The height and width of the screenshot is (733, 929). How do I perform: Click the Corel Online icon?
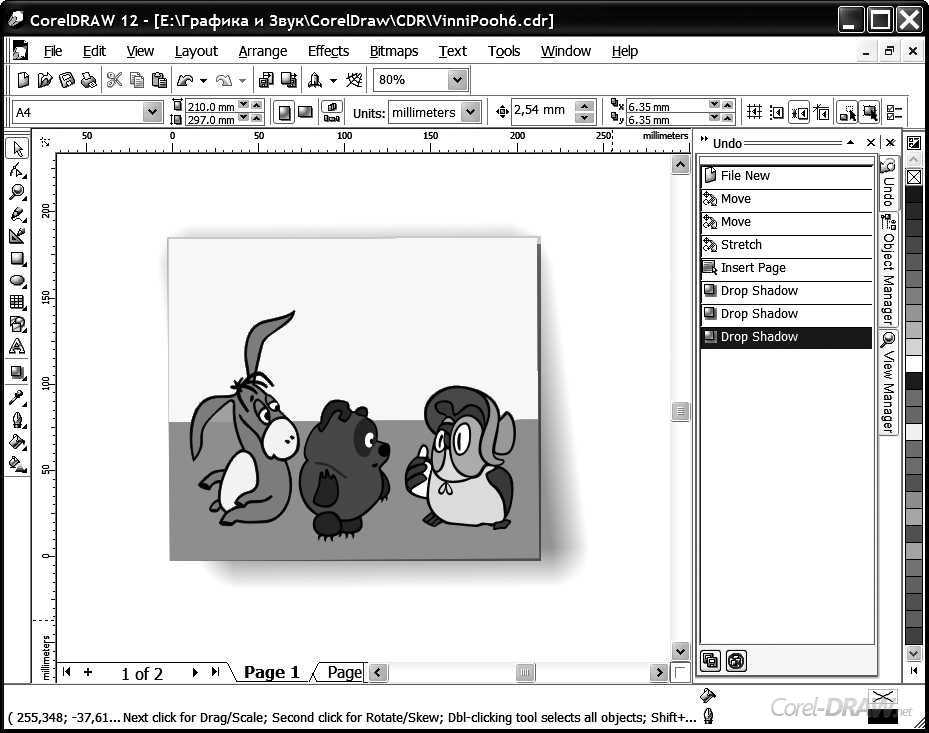tap(354, 79)
